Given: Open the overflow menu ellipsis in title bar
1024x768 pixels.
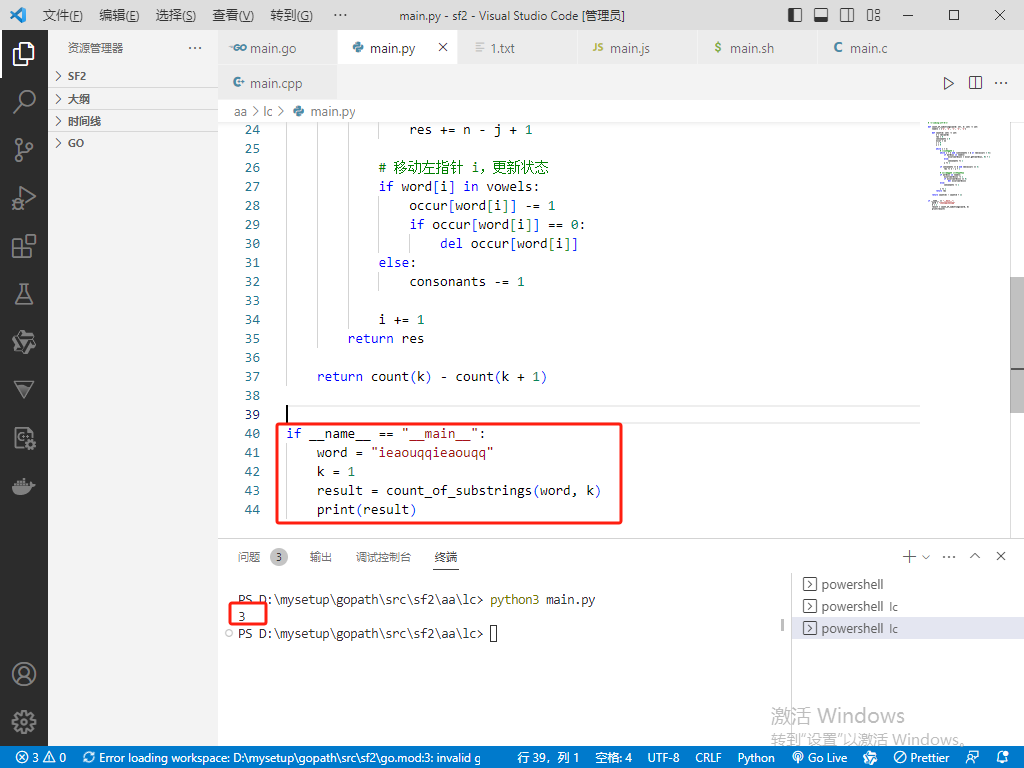Looking at the screenshot, I should [340, 15].
